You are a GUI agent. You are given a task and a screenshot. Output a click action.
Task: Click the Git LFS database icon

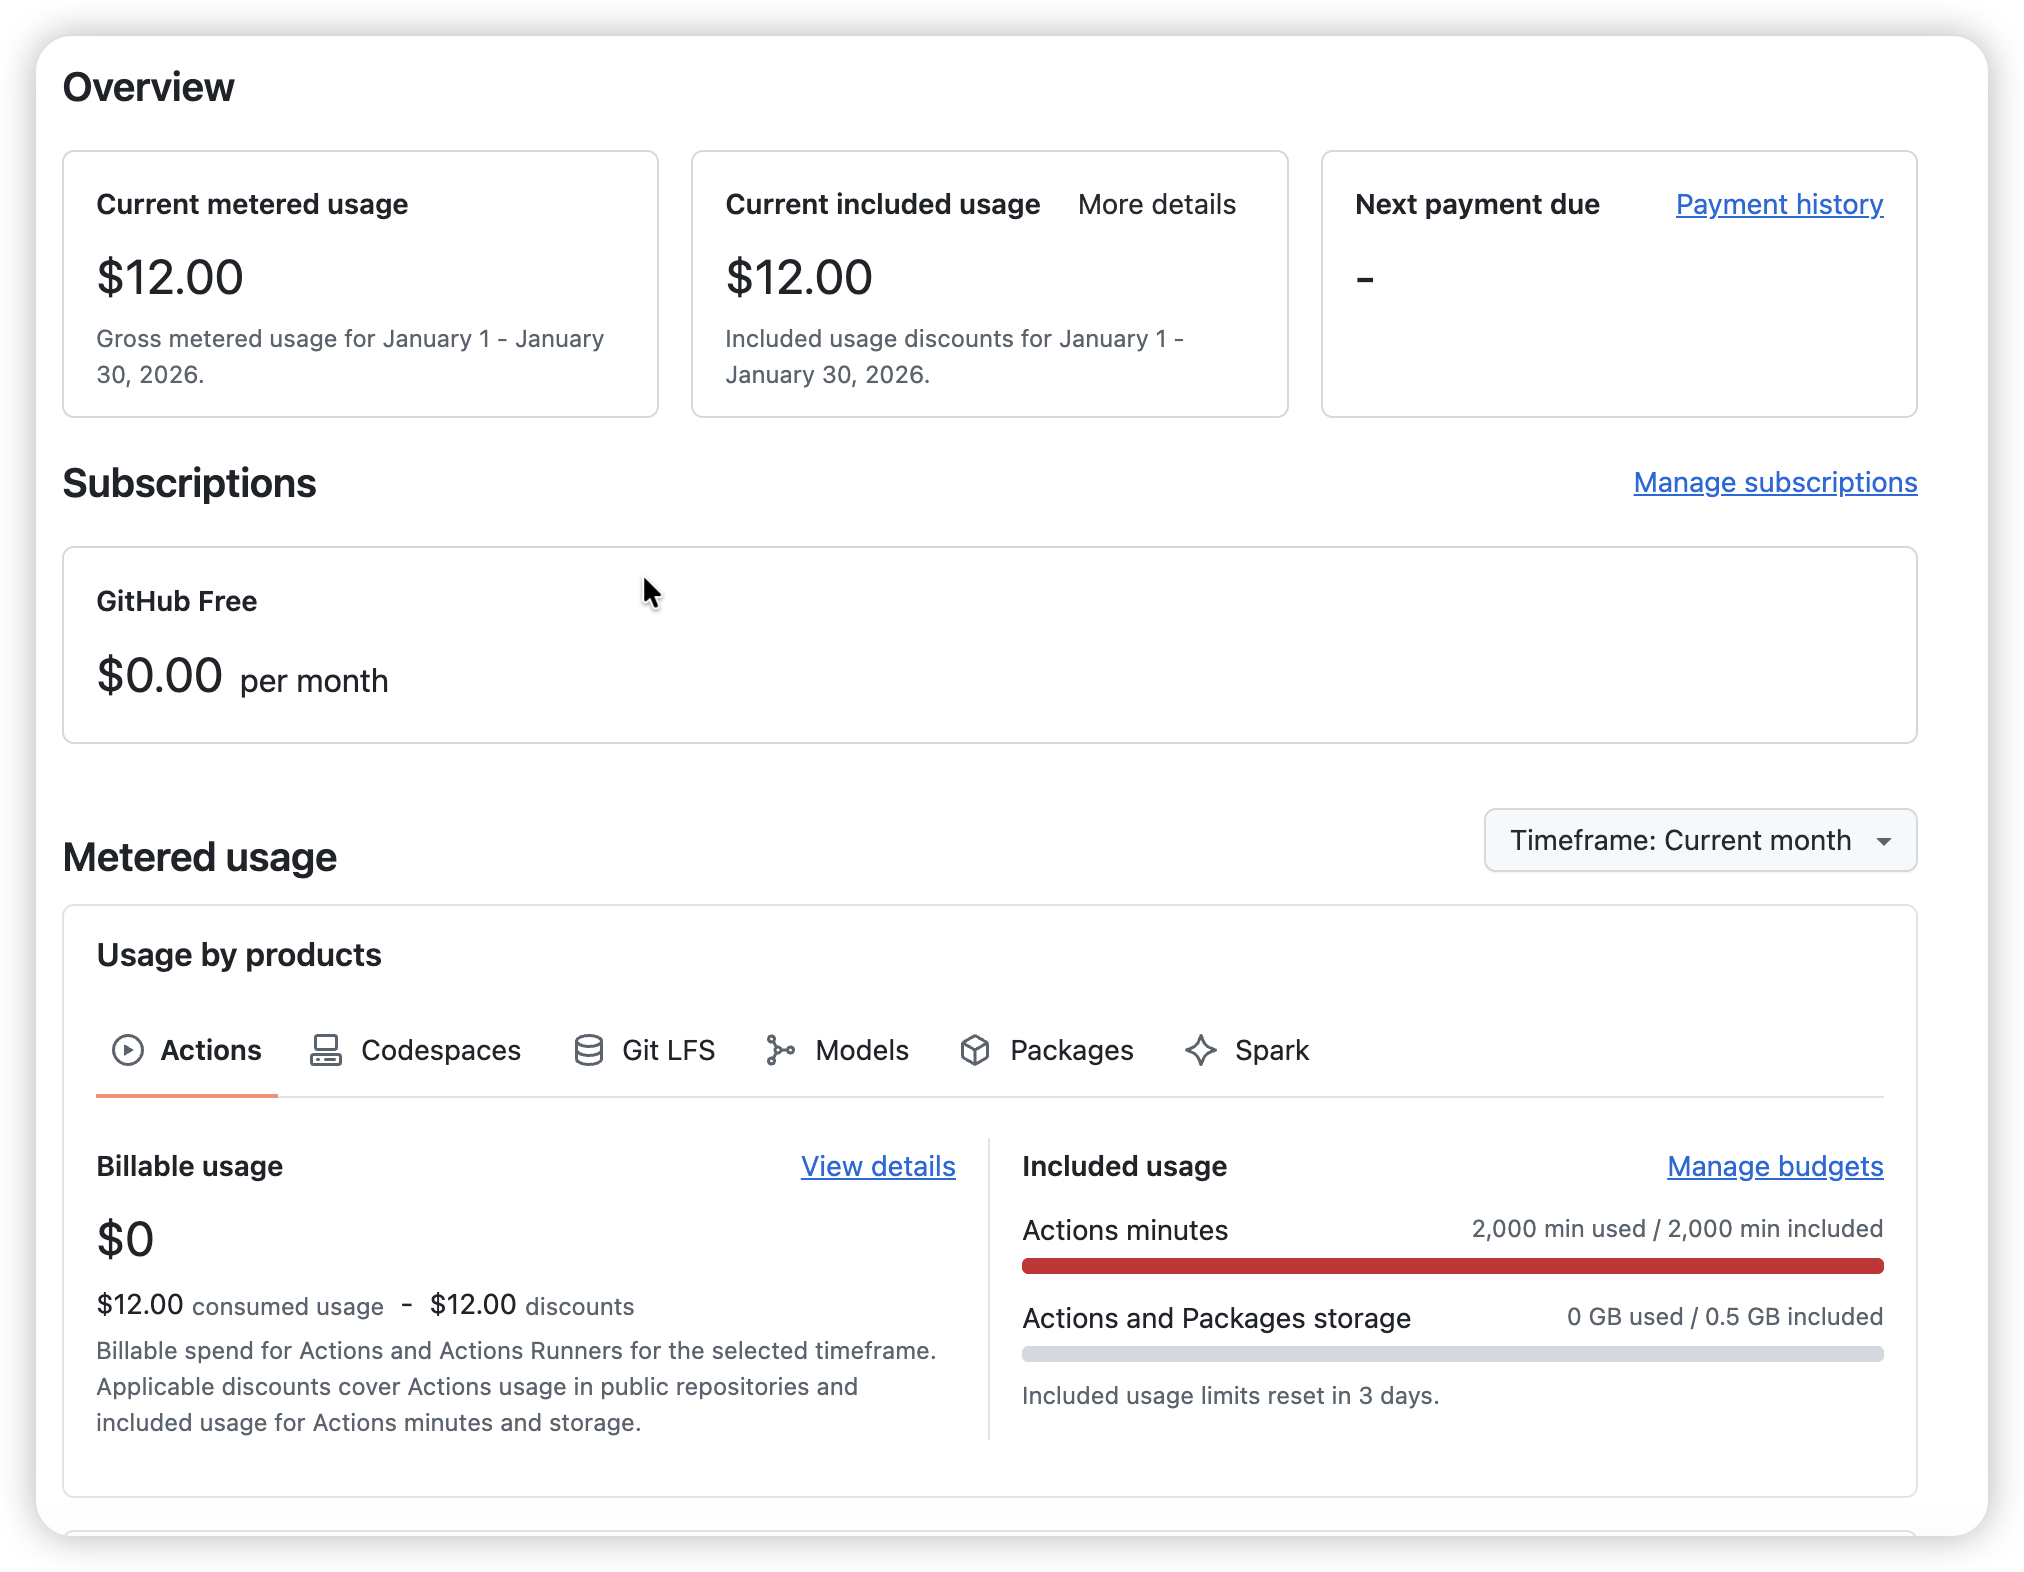point(589,1050)
